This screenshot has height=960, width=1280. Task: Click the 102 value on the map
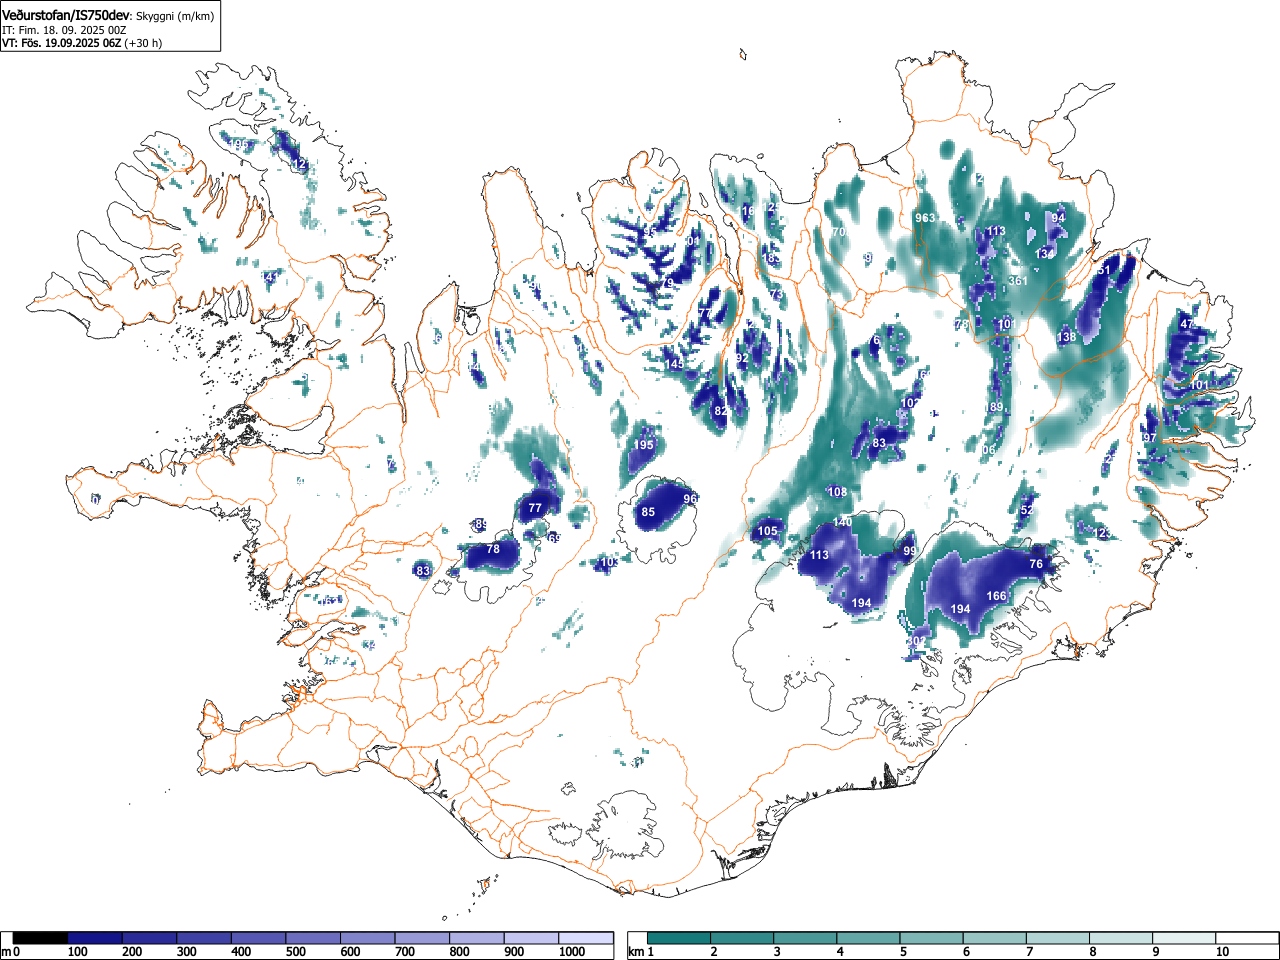(910, 404)
